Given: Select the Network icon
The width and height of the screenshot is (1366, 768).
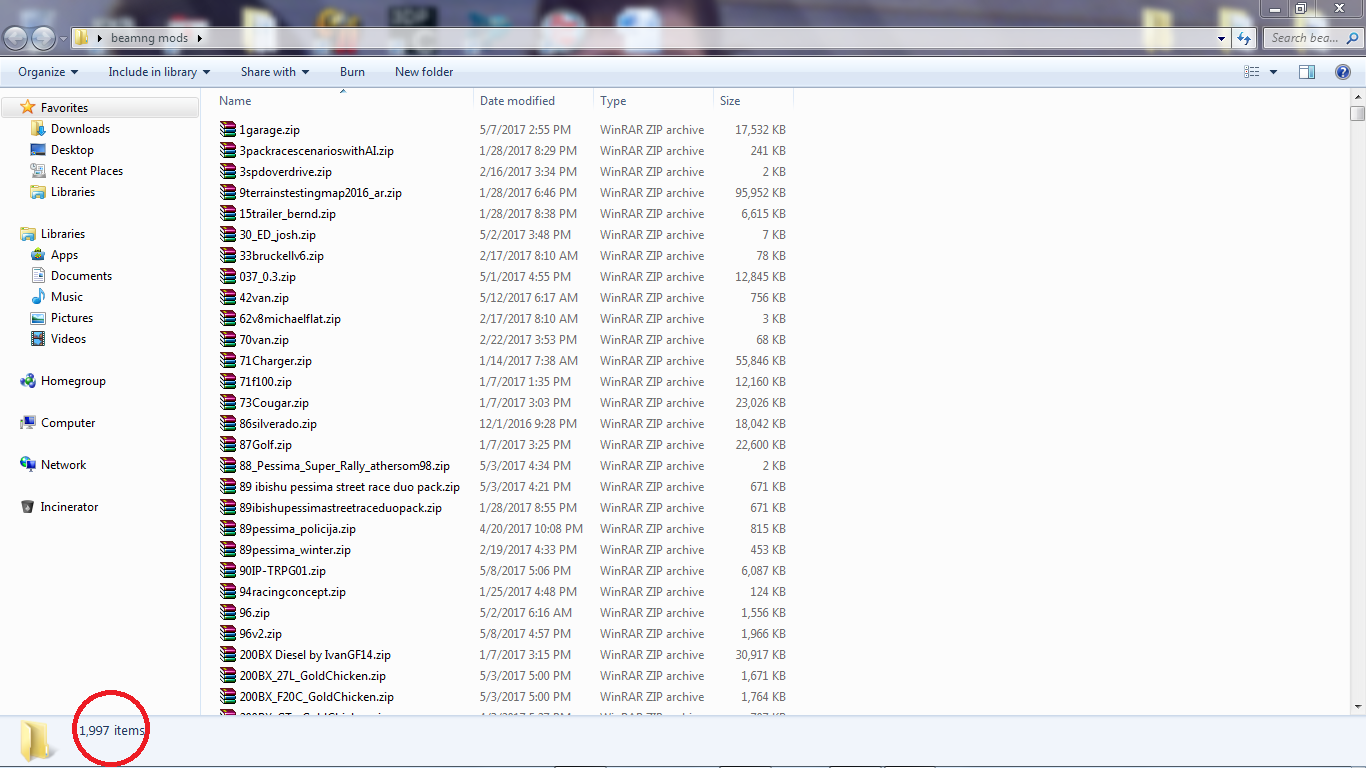Looking at the screenshot, I should [28, 465].
